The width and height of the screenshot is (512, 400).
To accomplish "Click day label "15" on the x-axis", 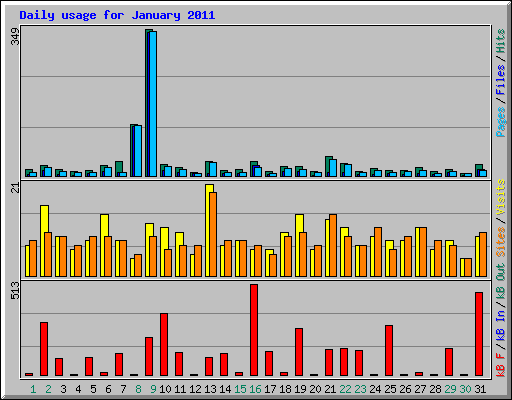I will click(x=240, y=389).
